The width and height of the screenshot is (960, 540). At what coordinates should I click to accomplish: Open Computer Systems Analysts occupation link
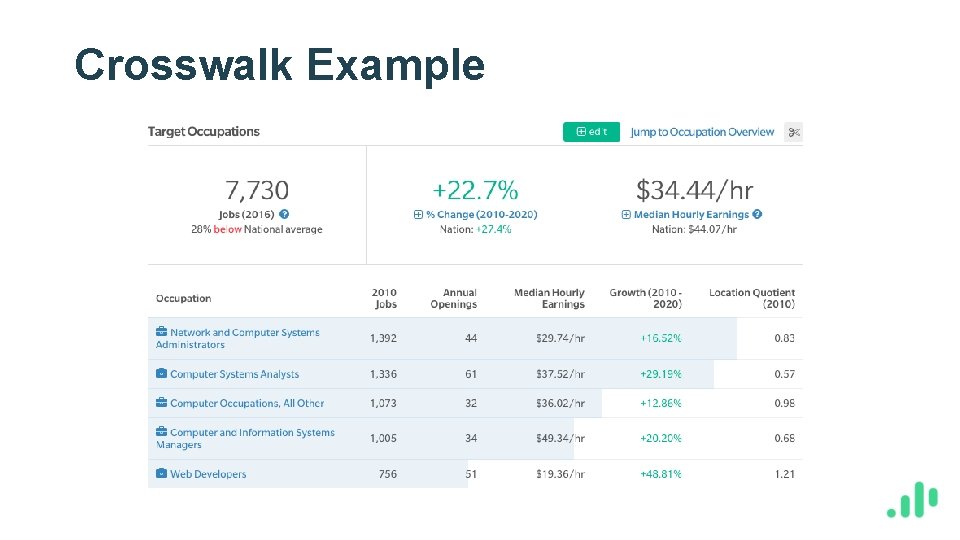click(x=234, y=374)
